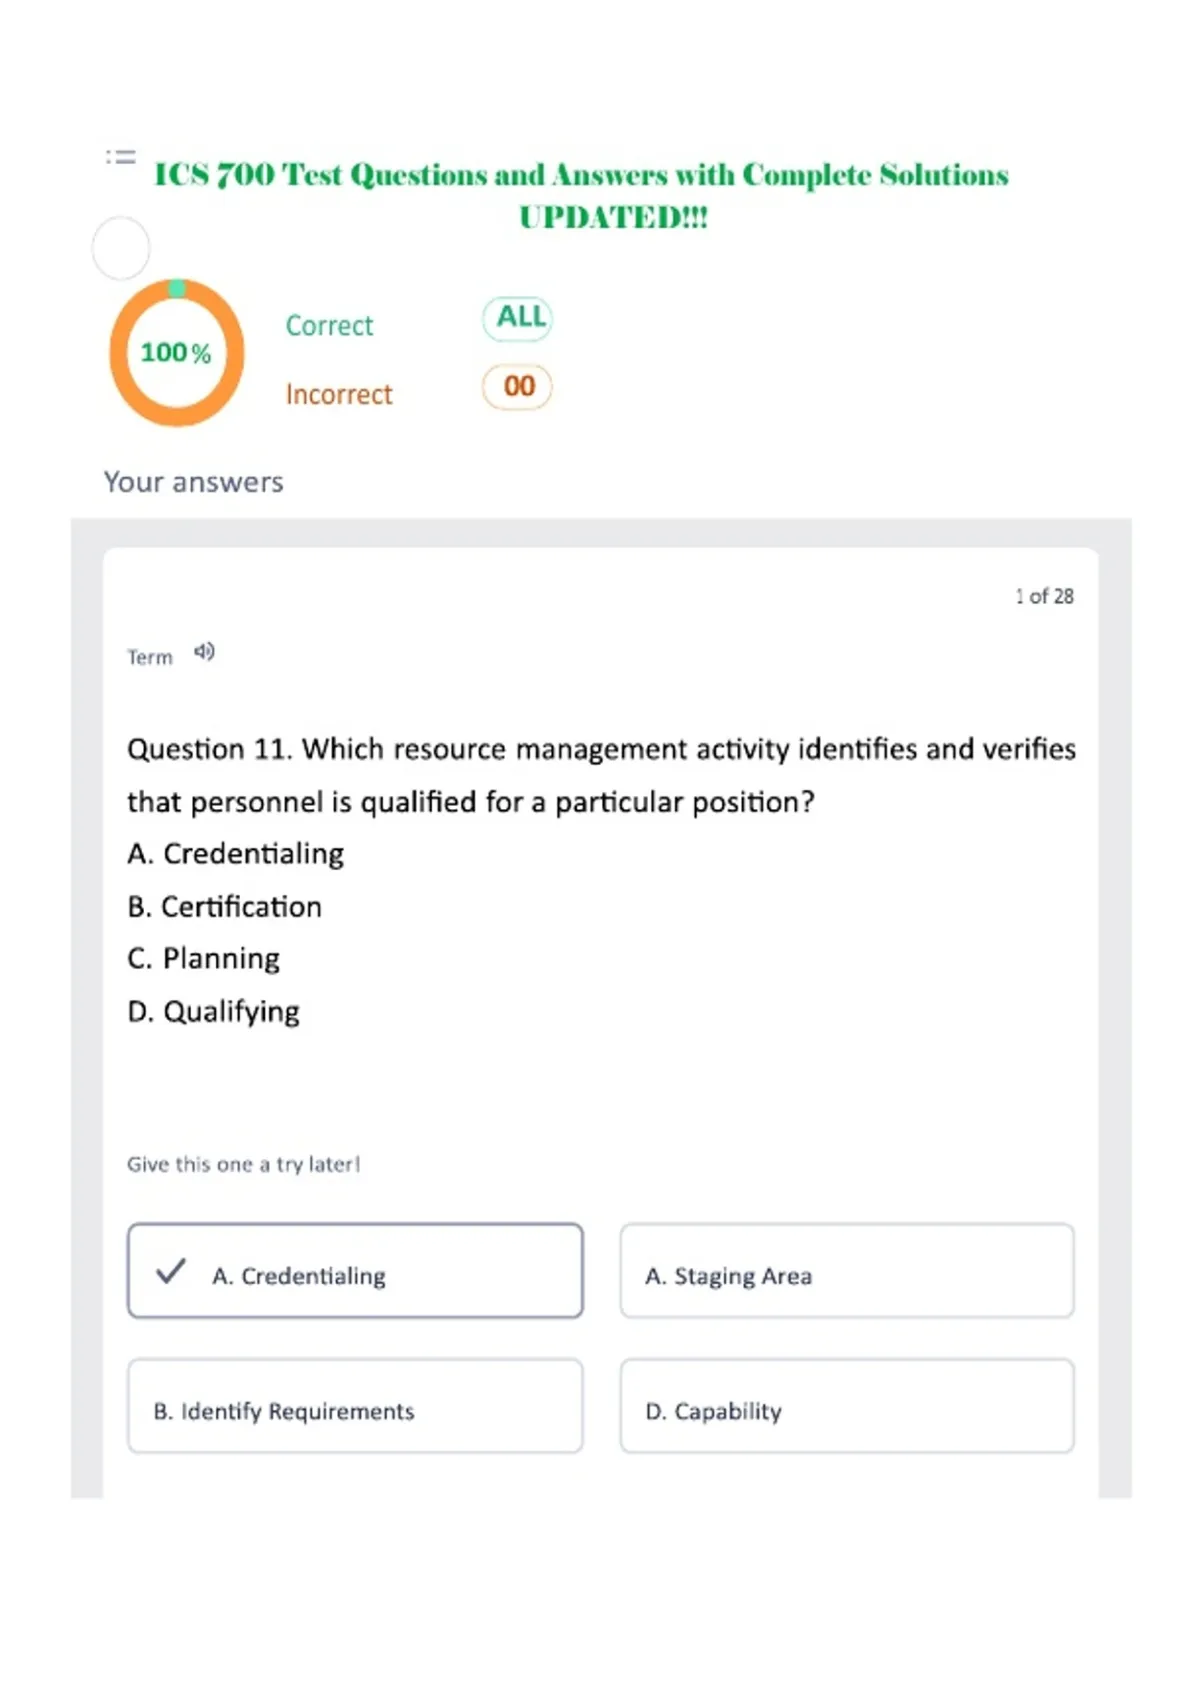Click the checkmark on Credentialing answer
This screenshot has width=1200, height=1700.
(171, 1271)
